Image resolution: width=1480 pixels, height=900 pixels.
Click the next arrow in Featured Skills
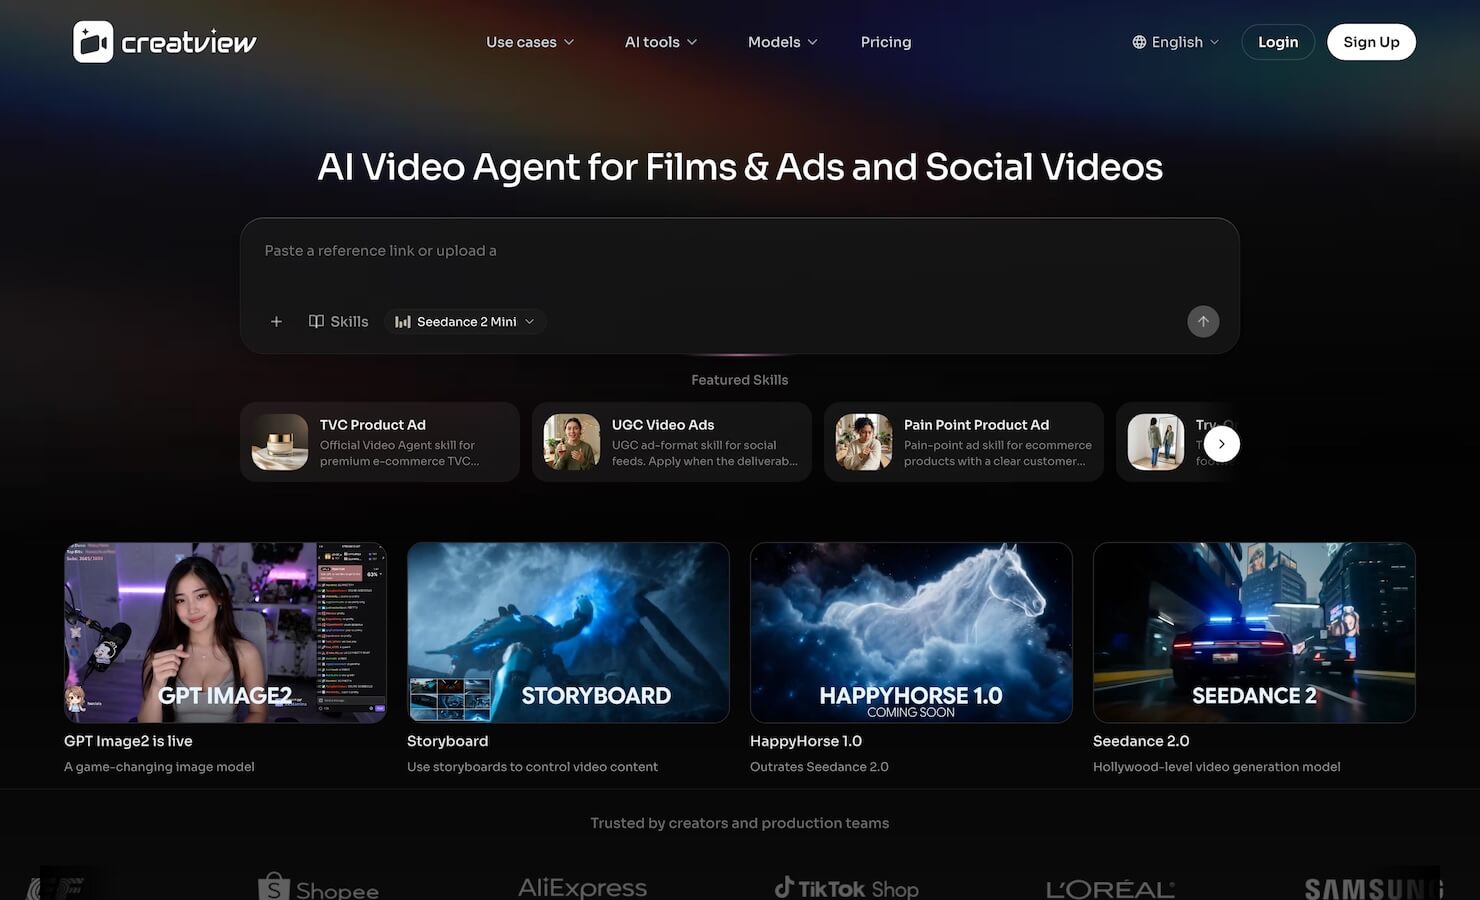point(1221,443)
